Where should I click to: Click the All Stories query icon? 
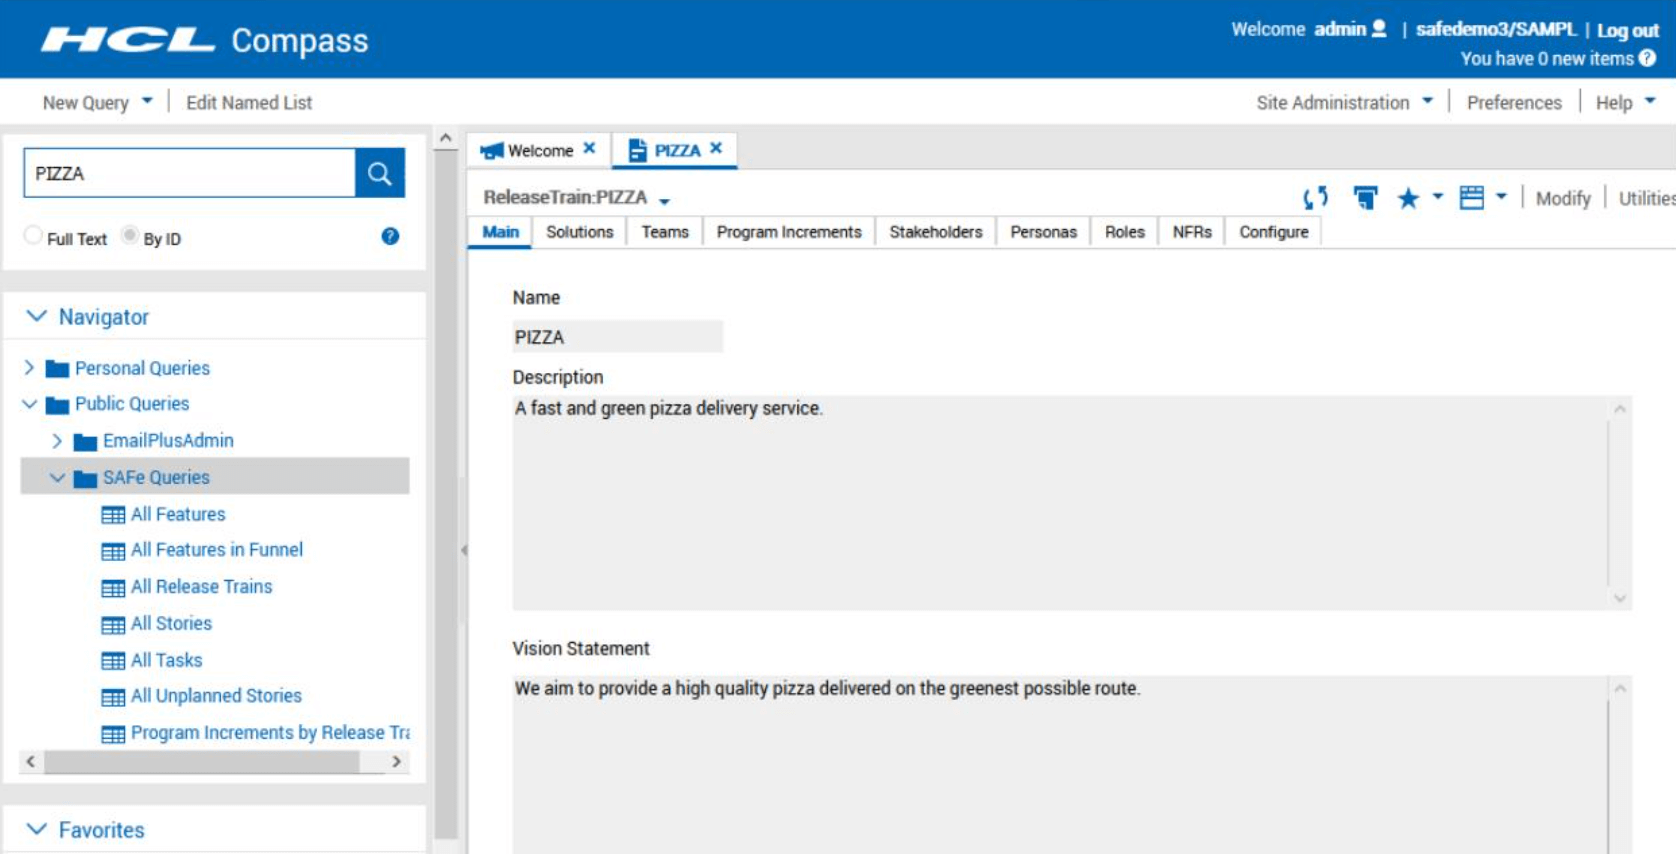click(x=113, y=625)
